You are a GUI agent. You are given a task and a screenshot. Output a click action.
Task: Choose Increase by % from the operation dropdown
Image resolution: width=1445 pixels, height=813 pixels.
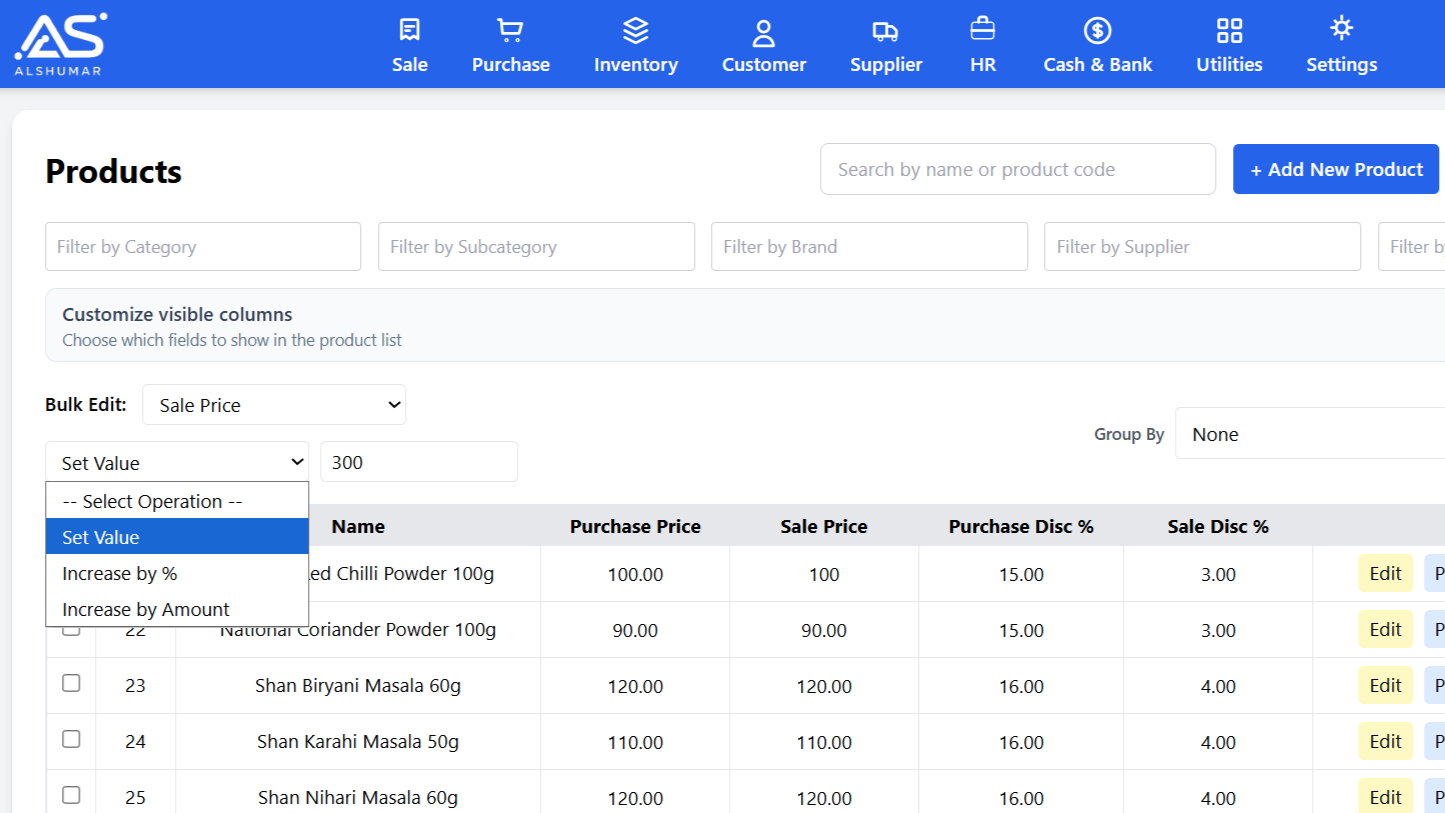pyautogui.click(x=120, y=573)
